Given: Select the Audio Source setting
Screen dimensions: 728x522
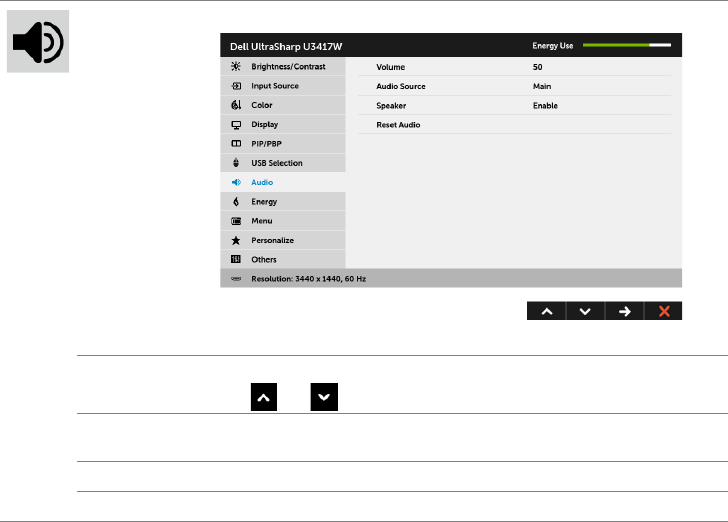Looking at the screenshot, I should point(514,86).
